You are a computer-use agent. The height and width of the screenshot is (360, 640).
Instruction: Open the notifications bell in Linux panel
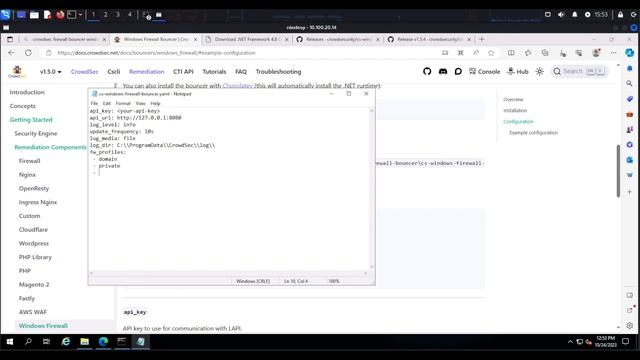pos(575,14)
